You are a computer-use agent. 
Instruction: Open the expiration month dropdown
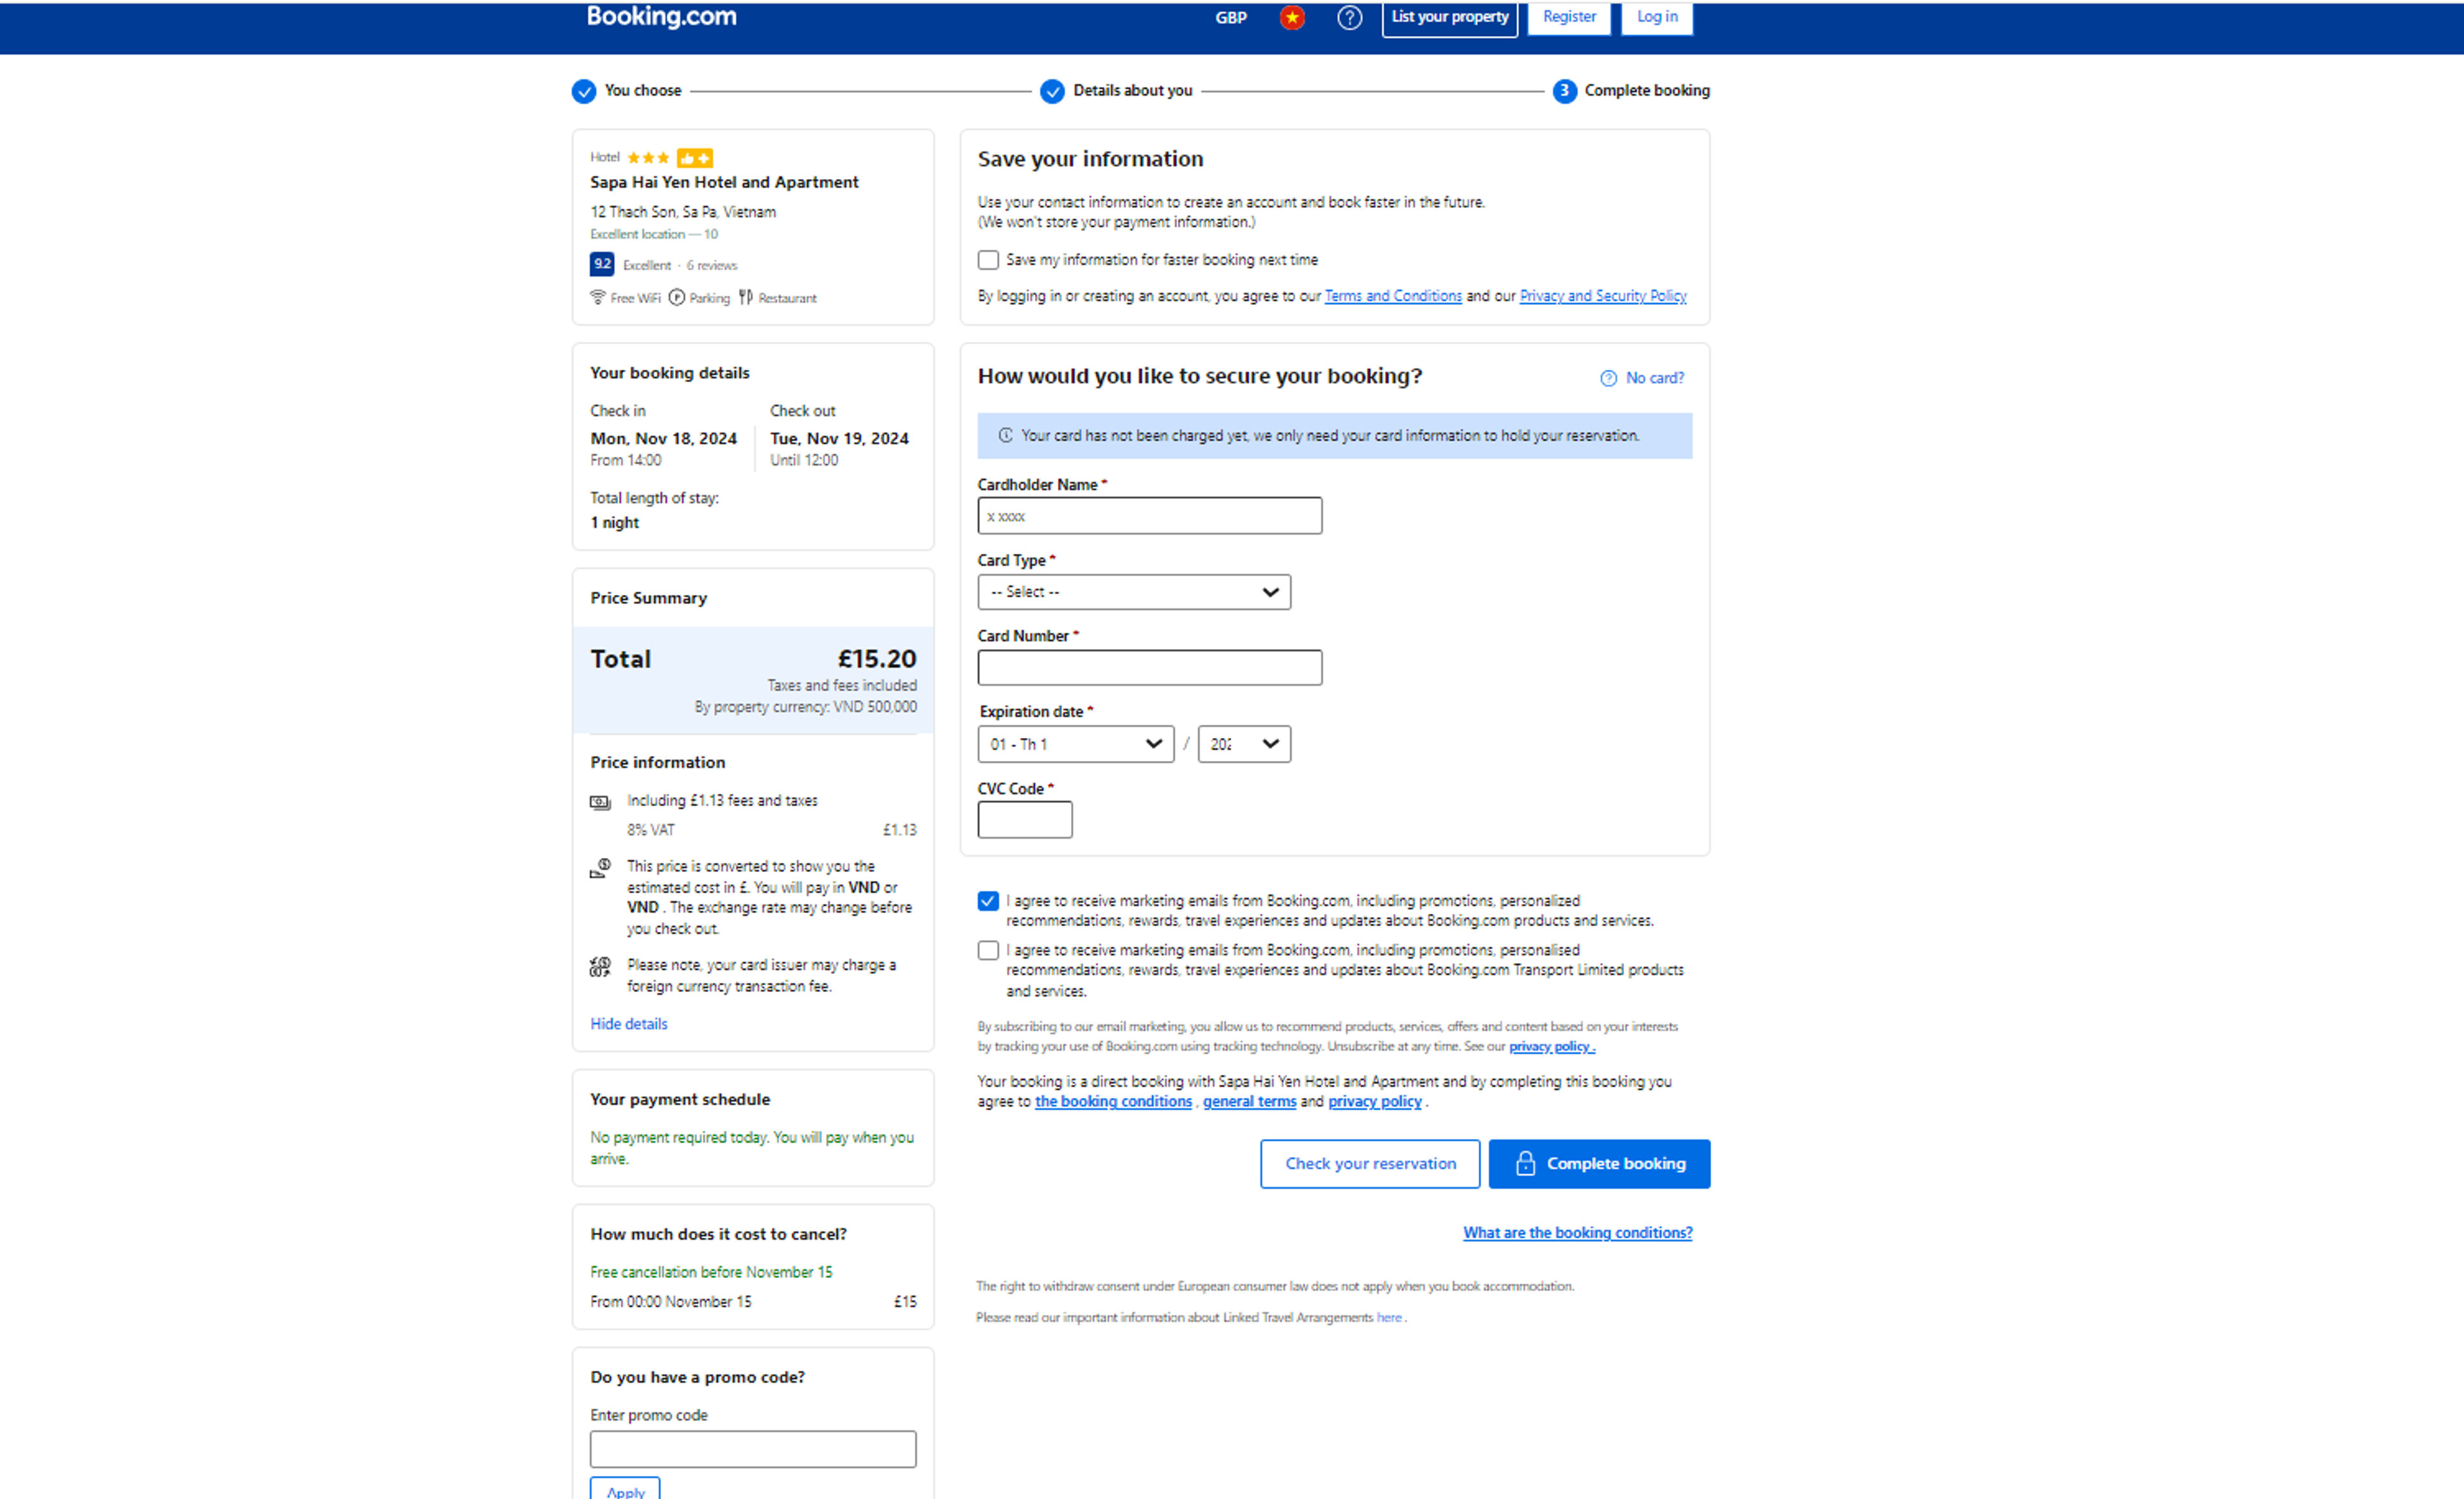pos(1075,743)
